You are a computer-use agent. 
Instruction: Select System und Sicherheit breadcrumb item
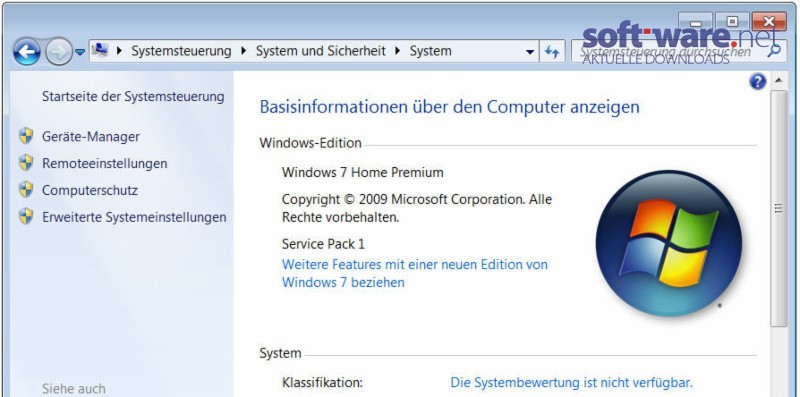(321, 51)
